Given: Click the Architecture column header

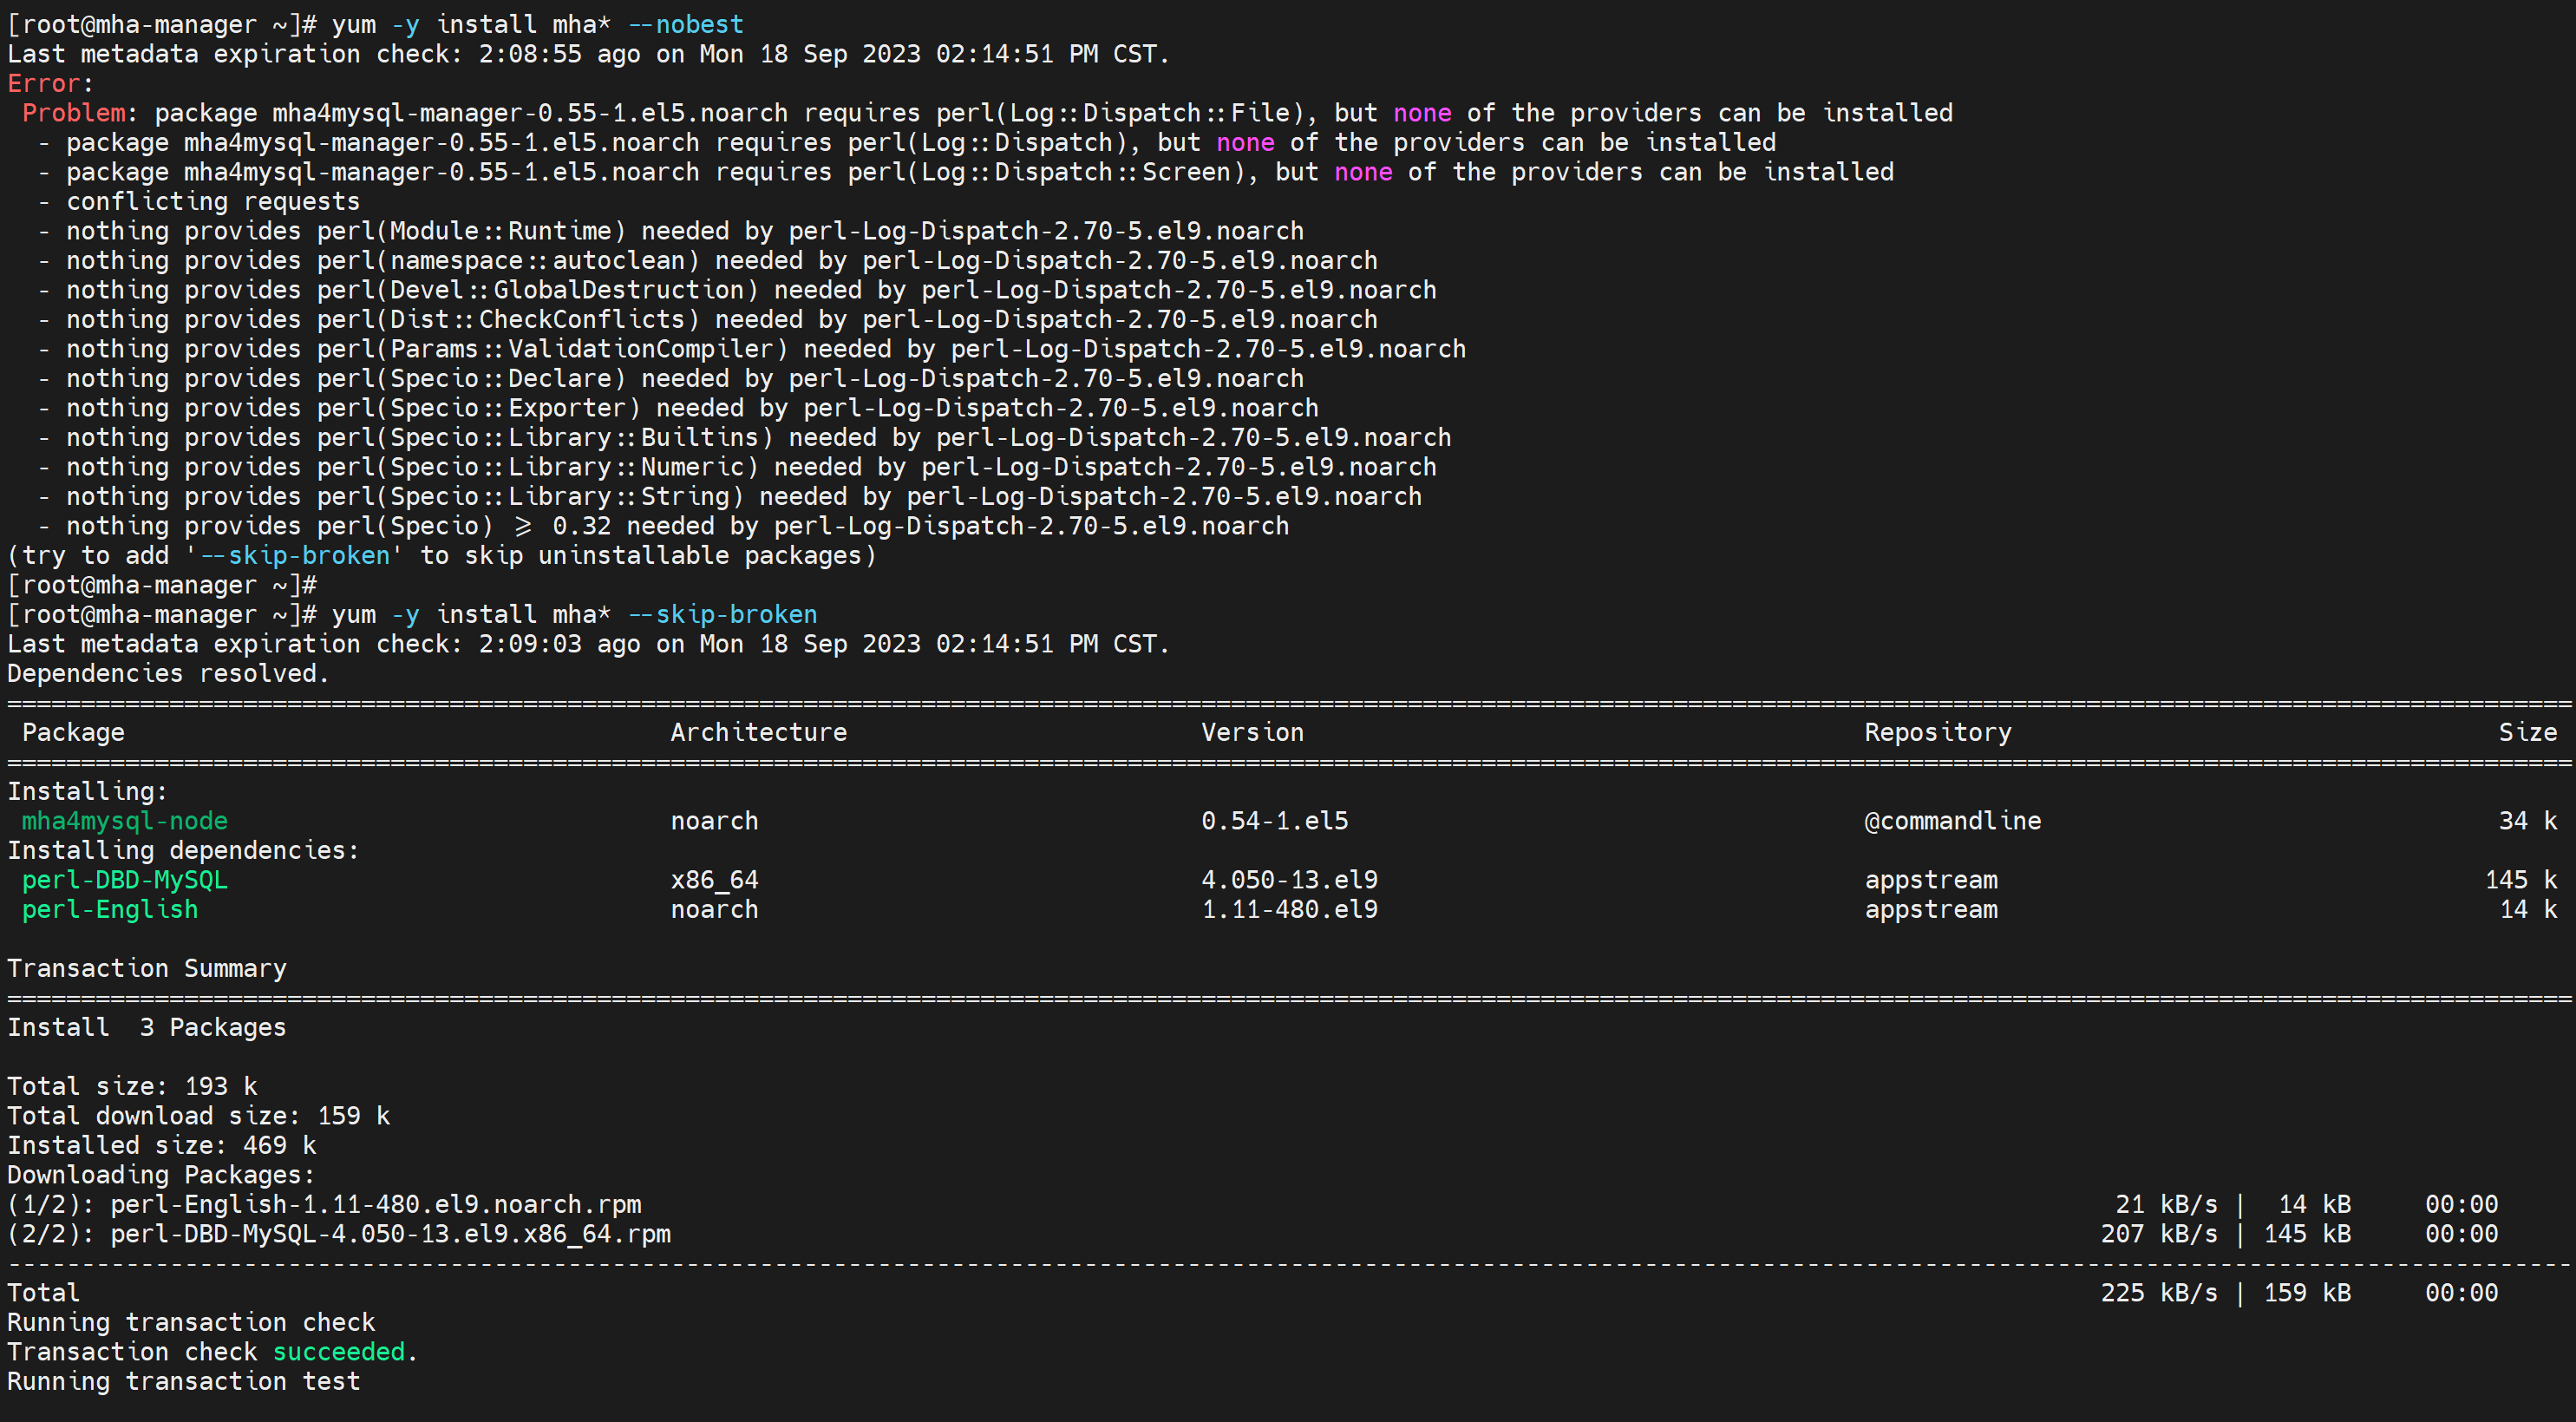Looking at the screenshot, I should [x=758, y=733].
